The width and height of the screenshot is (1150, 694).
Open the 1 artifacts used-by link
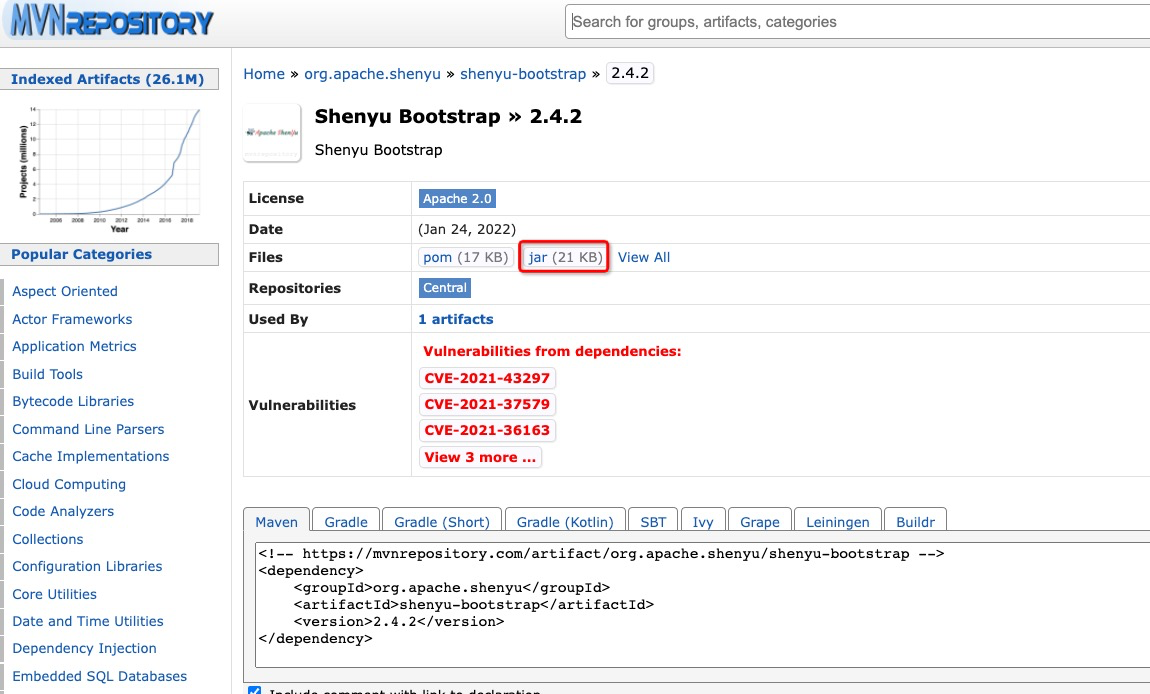pos(455,319)
